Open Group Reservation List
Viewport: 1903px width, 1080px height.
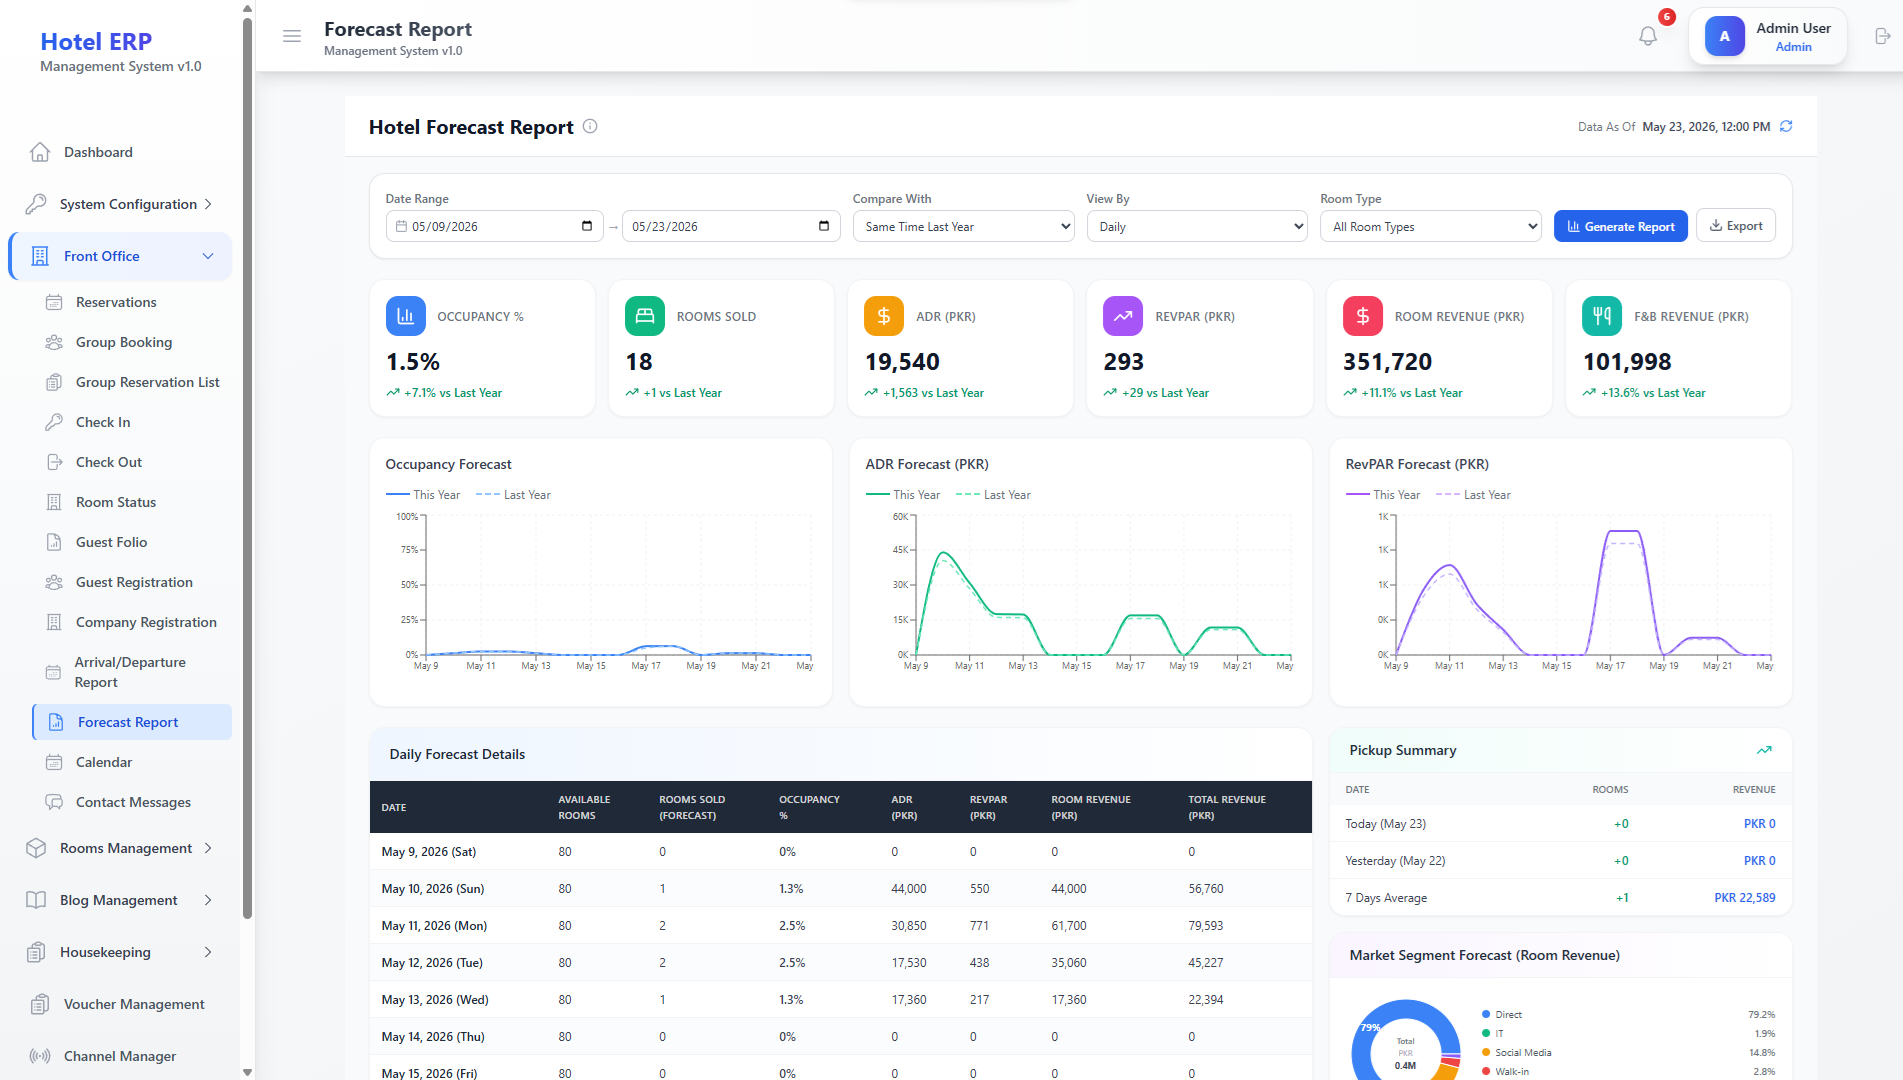pos(147,382)
